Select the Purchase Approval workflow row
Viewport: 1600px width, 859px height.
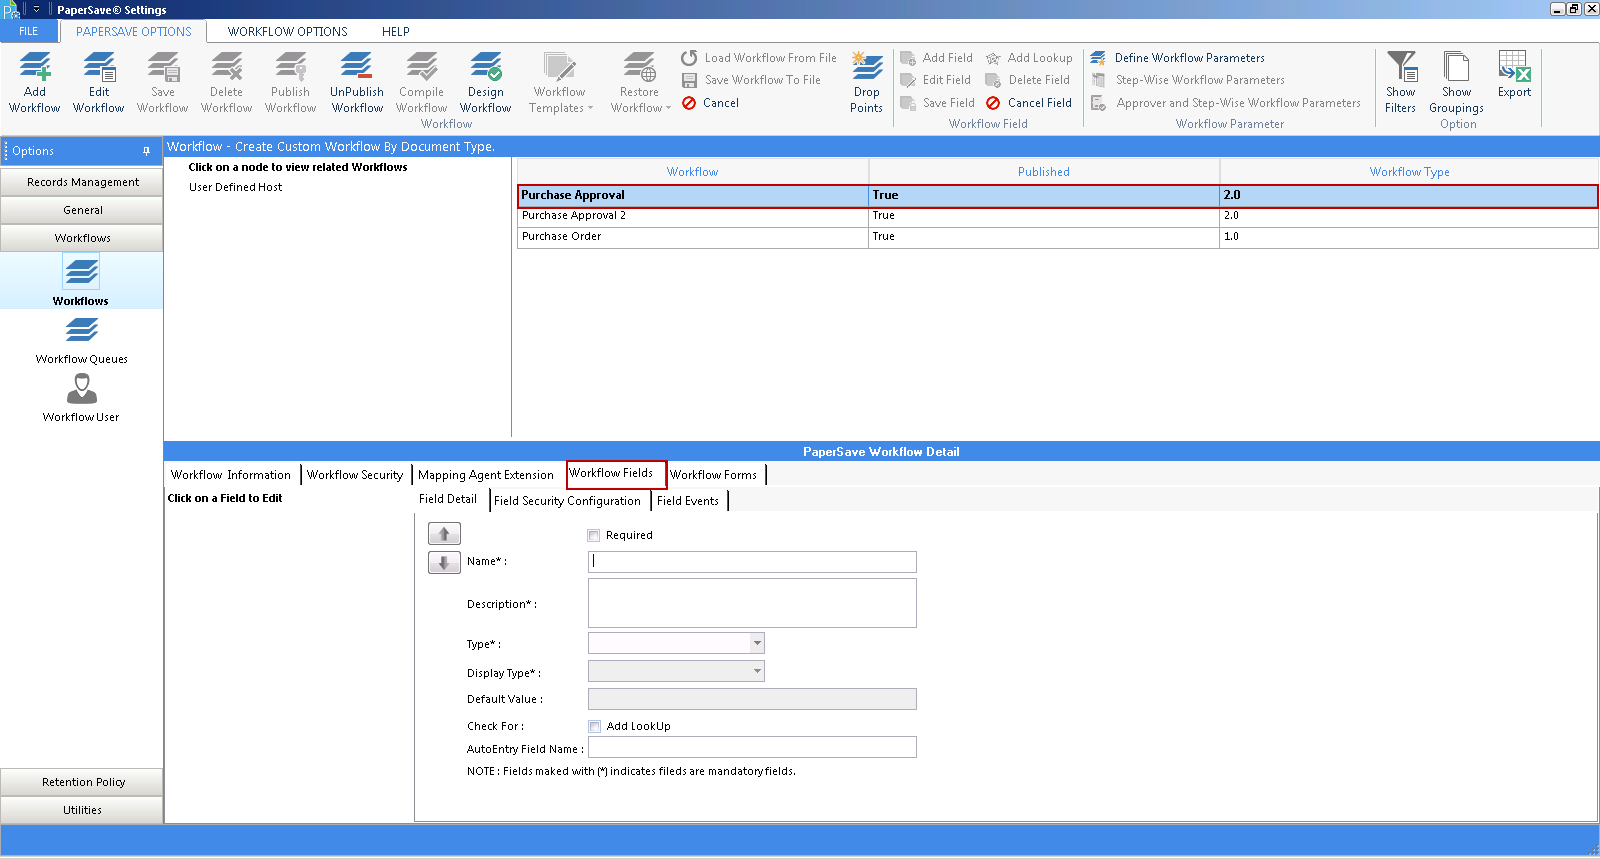[x=1058, y=196]
